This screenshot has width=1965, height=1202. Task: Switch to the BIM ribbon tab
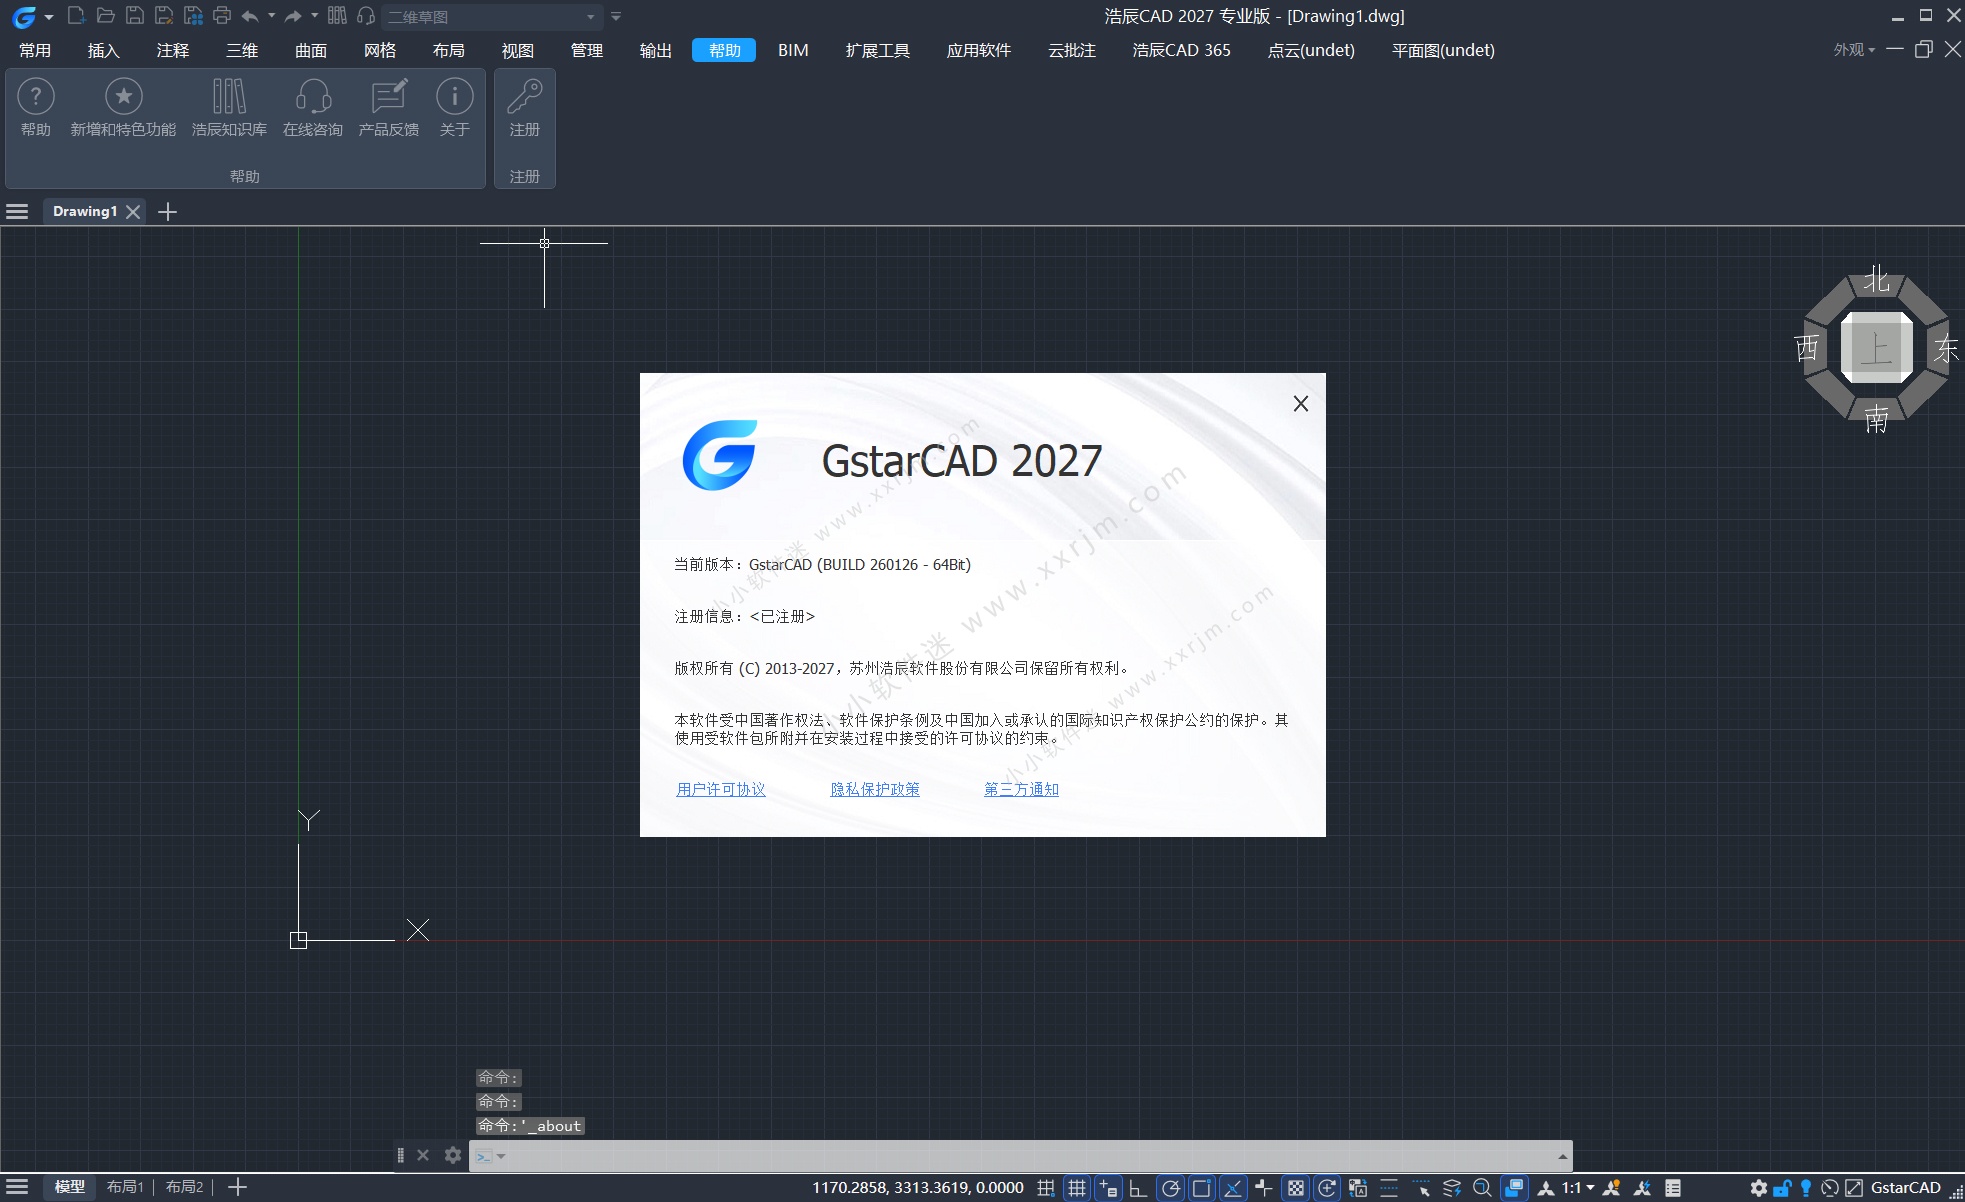(x=793, y=50)
